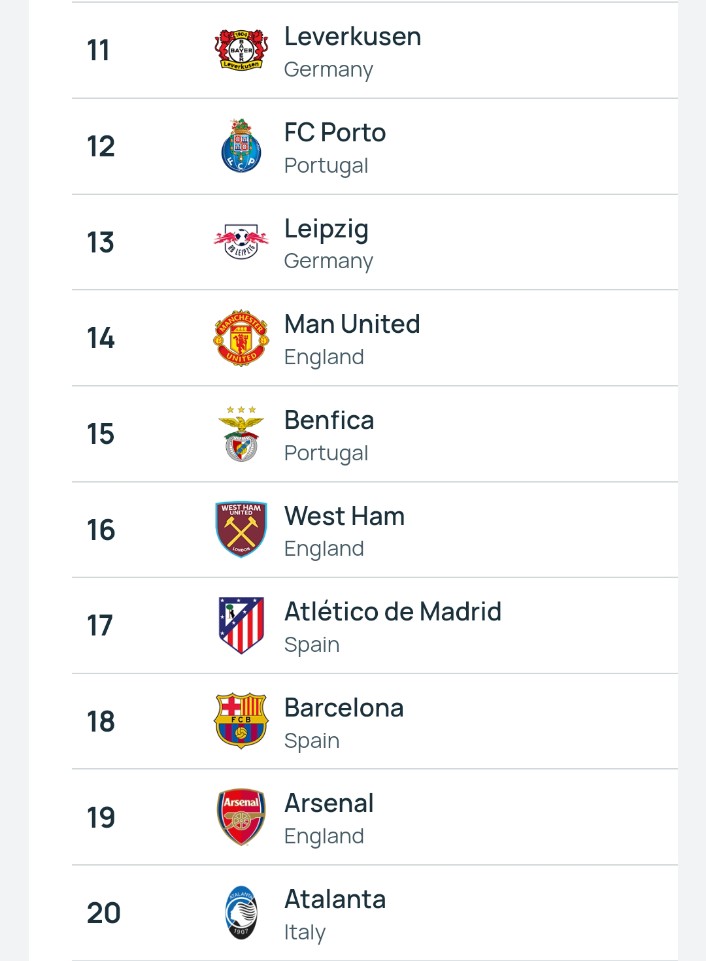Click England label under Arsenal
The image size is (706, 961).
point(324,836)
